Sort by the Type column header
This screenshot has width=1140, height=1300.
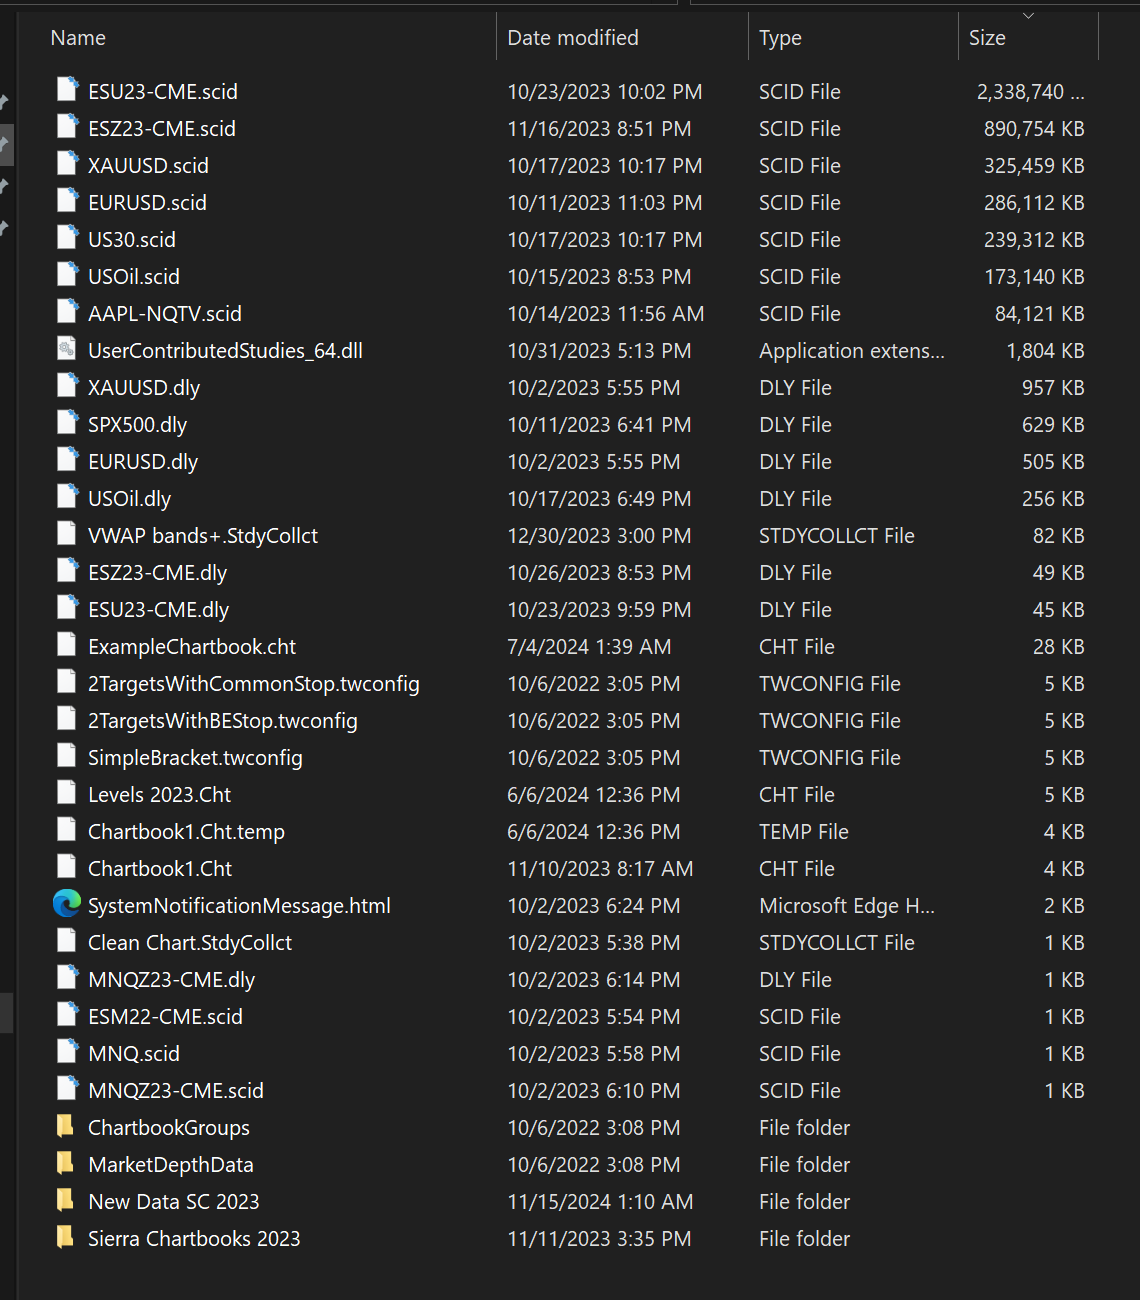coord(780,38)
